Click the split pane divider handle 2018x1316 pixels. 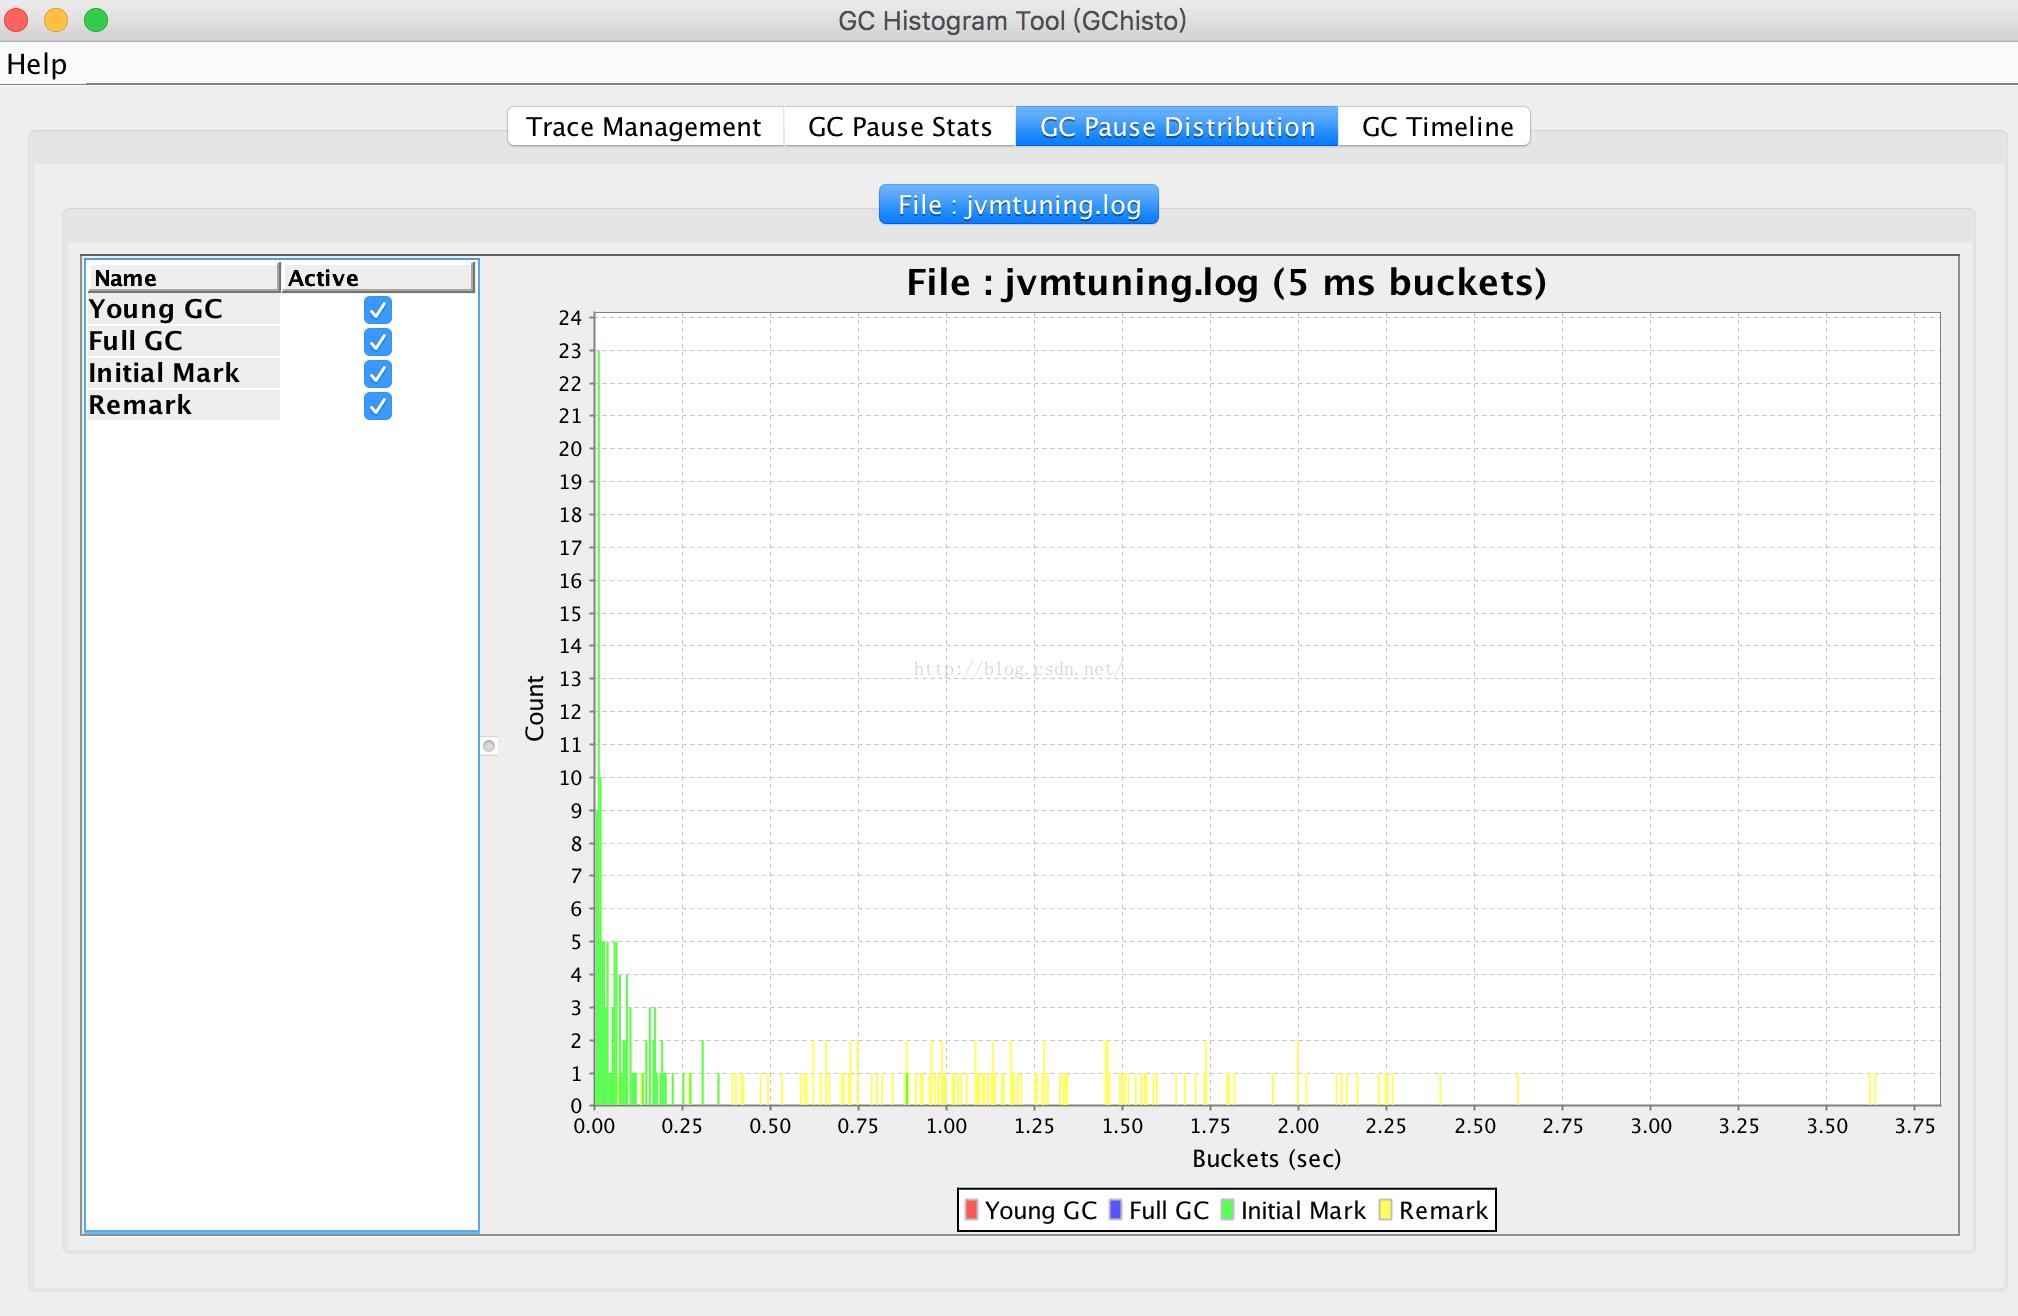click(x=489, y=746)
